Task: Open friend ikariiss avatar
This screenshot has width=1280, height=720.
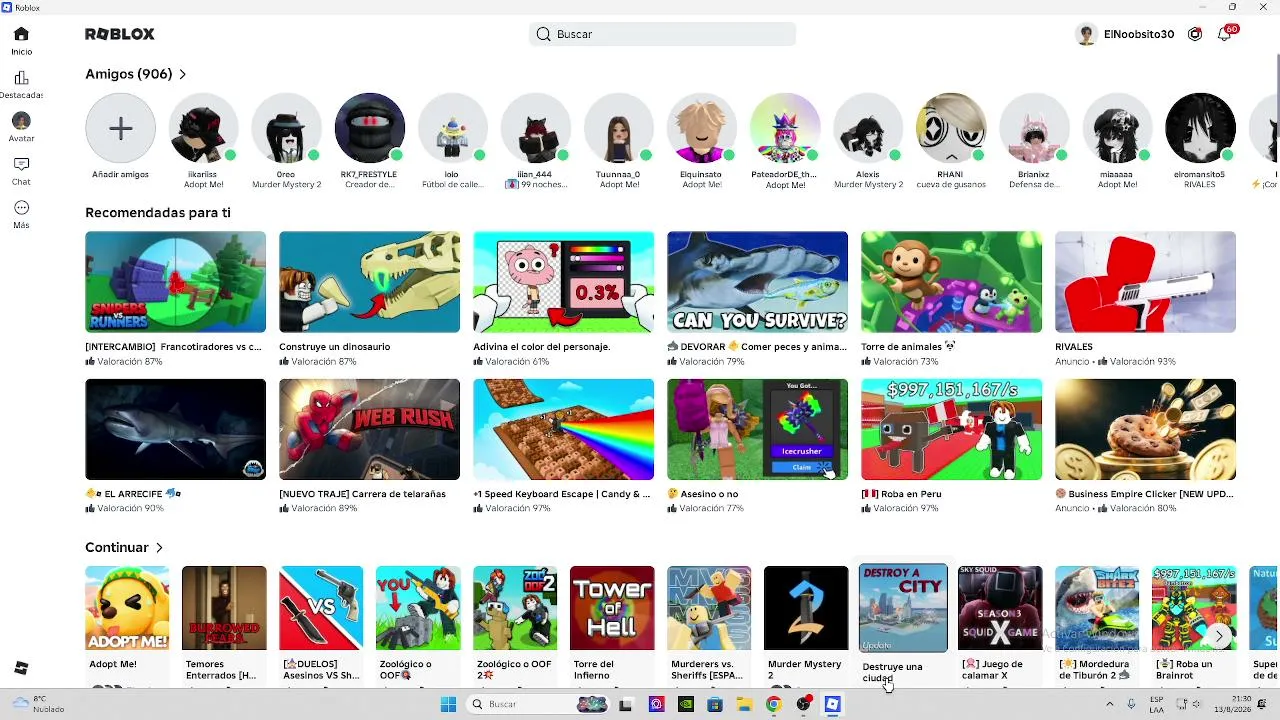Action: tap(203, 128)
